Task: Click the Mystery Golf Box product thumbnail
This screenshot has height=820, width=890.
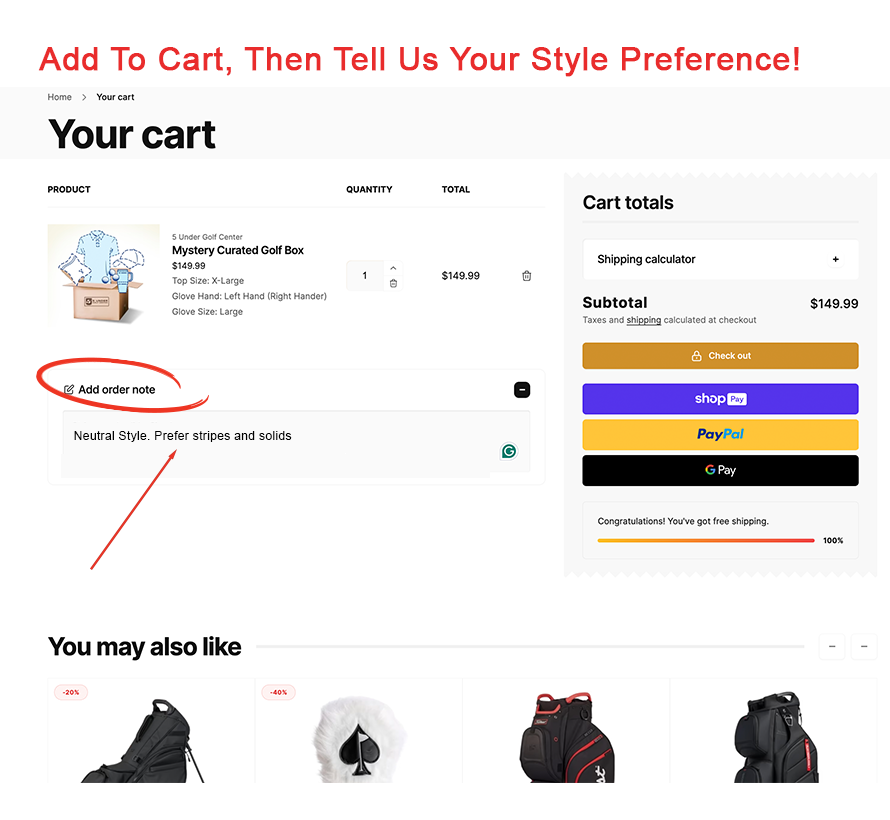Action: pos(104,274)
